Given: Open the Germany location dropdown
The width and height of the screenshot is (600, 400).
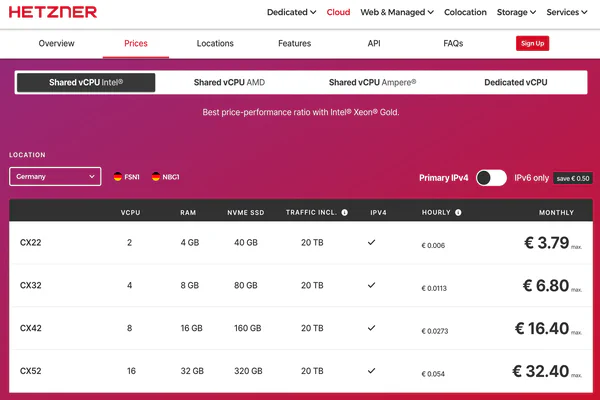Looking at the screenshot, I should (55, 176).
